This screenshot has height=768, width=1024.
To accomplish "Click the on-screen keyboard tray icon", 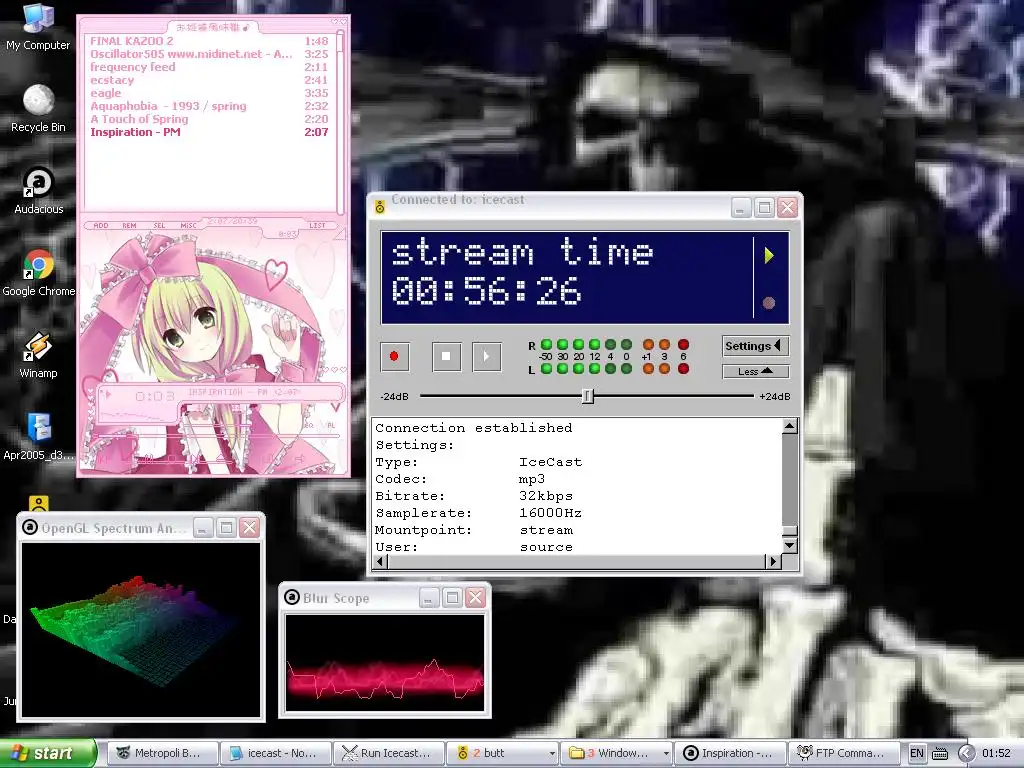I will [x=940, y=754].
